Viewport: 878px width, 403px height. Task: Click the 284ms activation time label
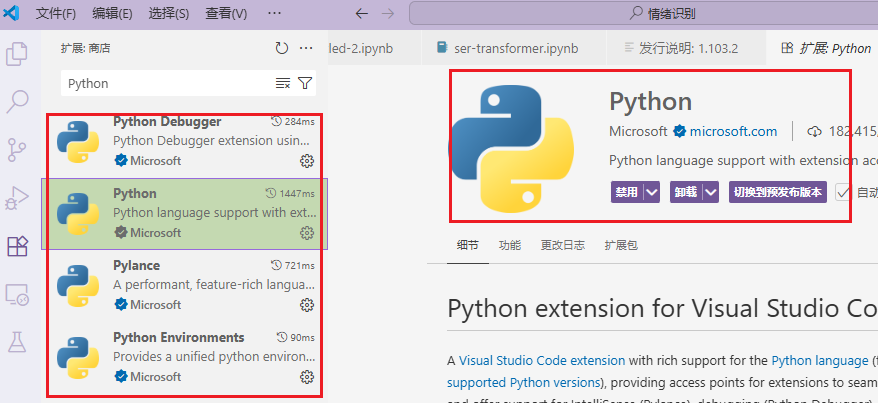(292, 121)
